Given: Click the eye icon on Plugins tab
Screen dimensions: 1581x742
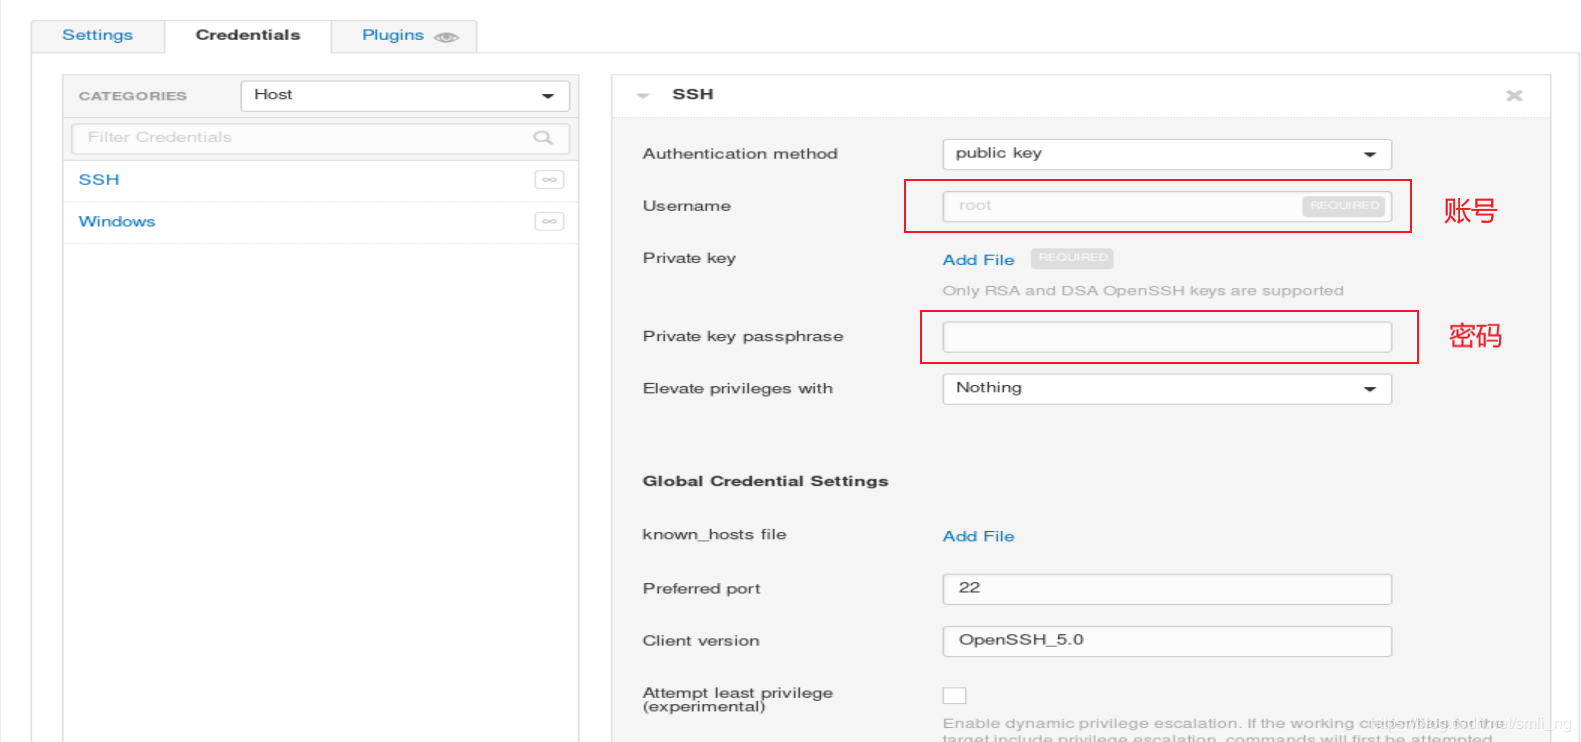Looking at the screenshot, I should [446, 37].
